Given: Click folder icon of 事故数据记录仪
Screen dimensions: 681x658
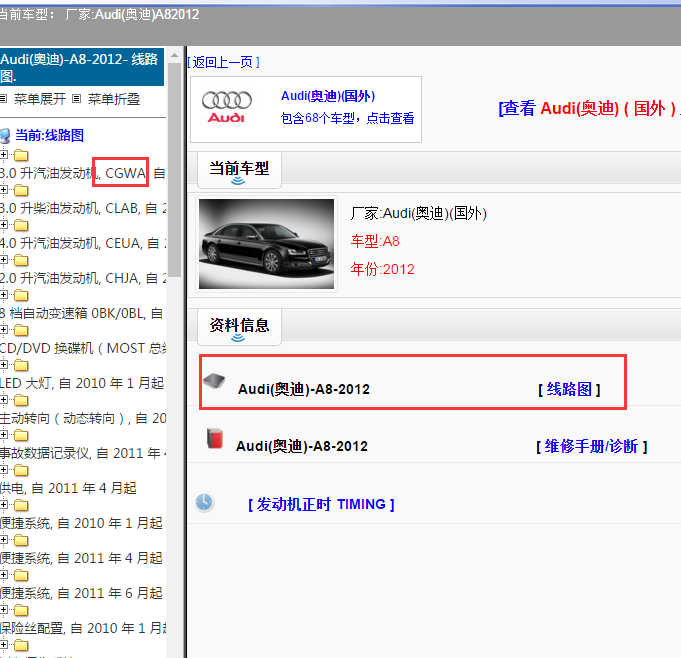Looking at the screenshot, I should [x=21, y=435].
